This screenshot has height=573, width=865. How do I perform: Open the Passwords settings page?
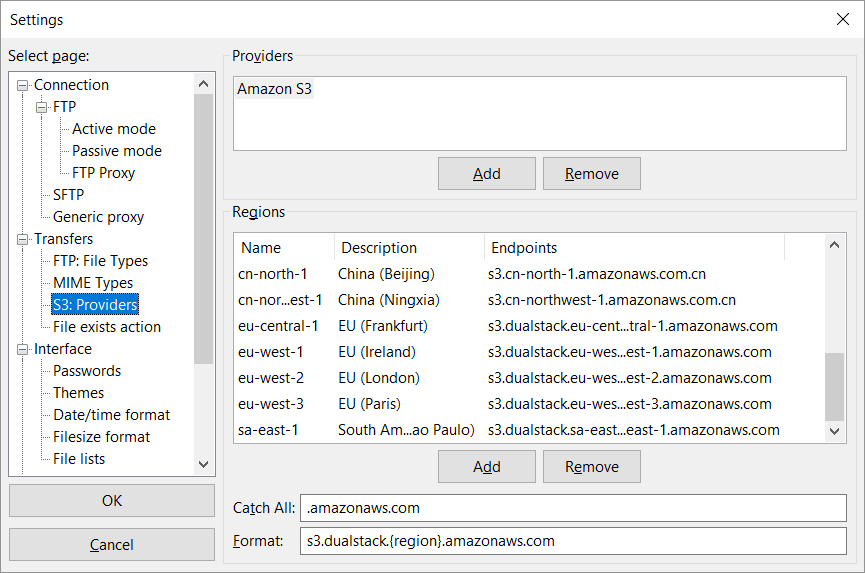point(87,371)
